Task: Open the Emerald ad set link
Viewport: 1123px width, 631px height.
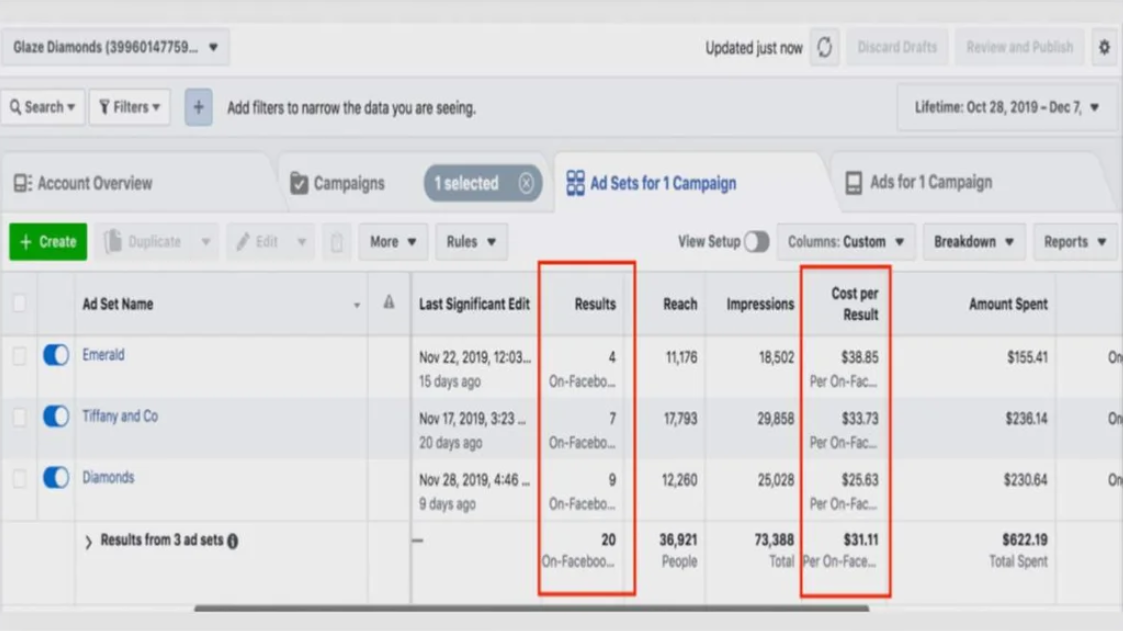Action: point(103,355)
